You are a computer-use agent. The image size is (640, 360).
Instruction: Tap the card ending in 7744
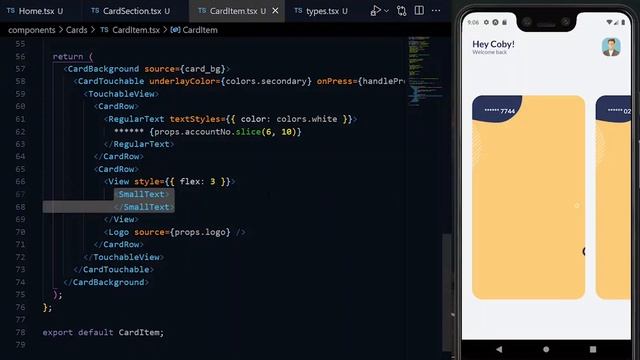click(529, 197)
